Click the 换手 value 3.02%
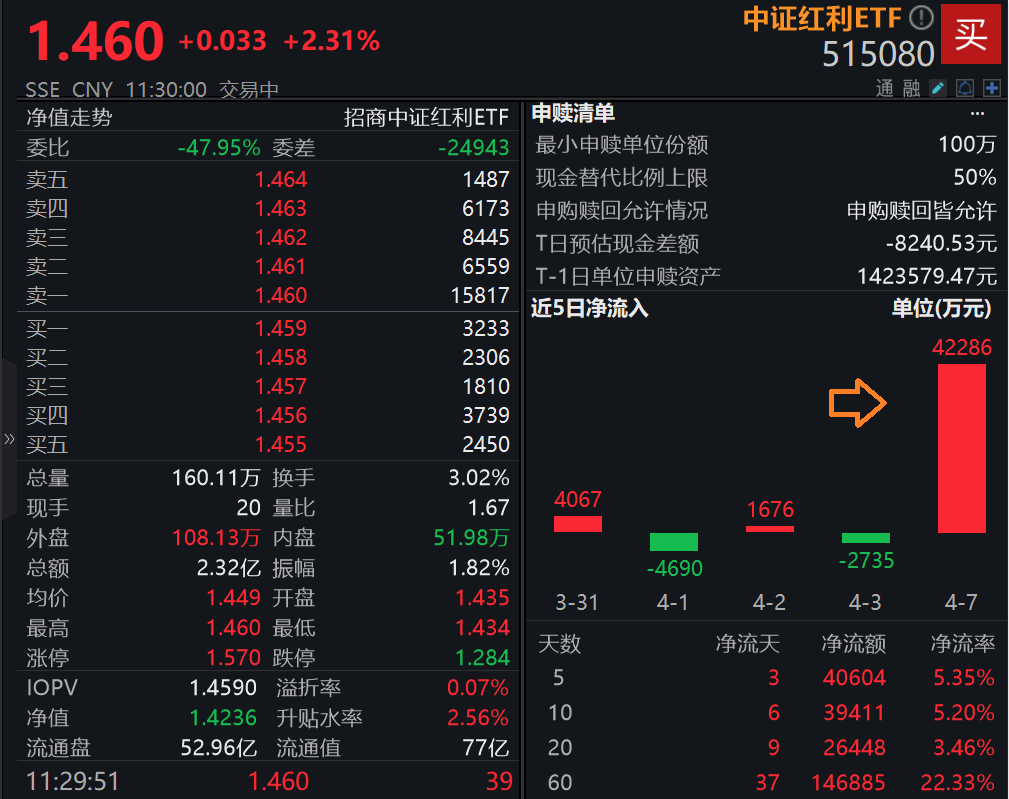 (x=479, y=478)
